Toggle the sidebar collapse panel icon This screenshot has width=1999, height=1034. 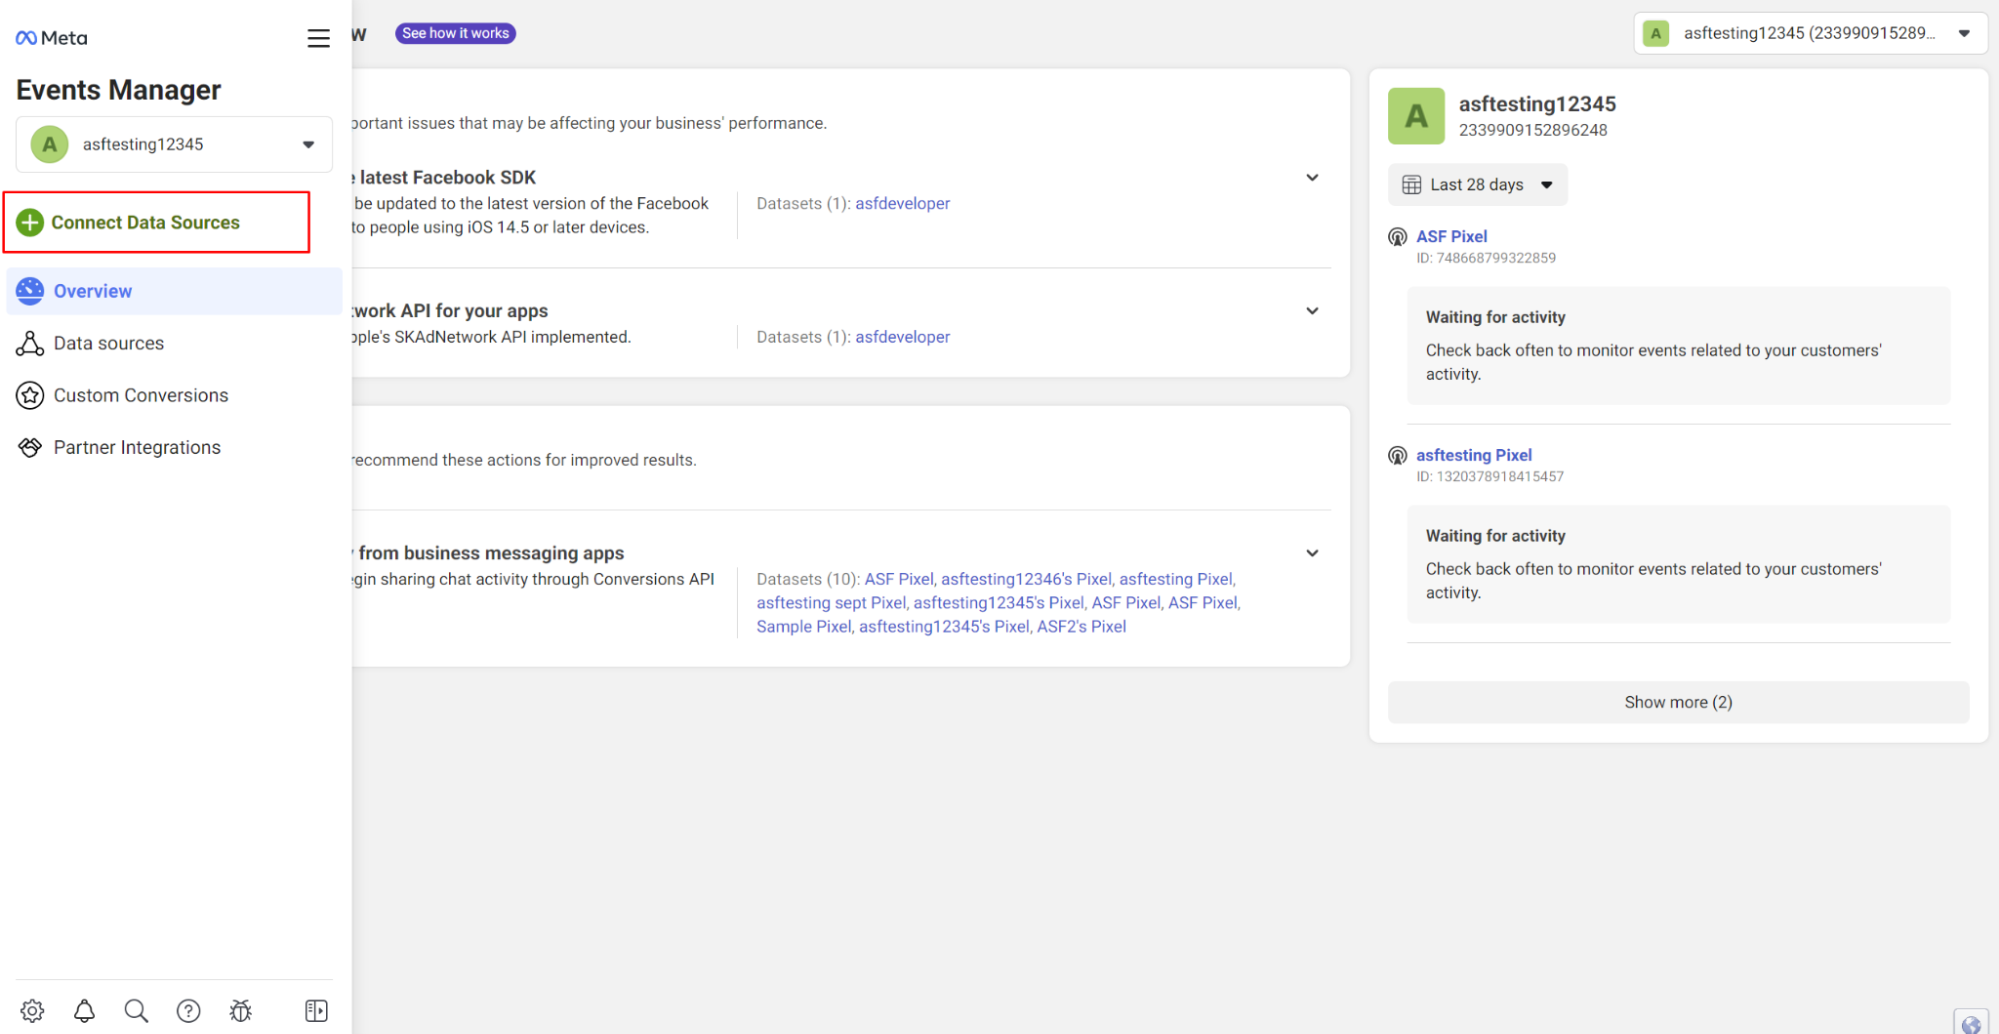[316, 1010]
